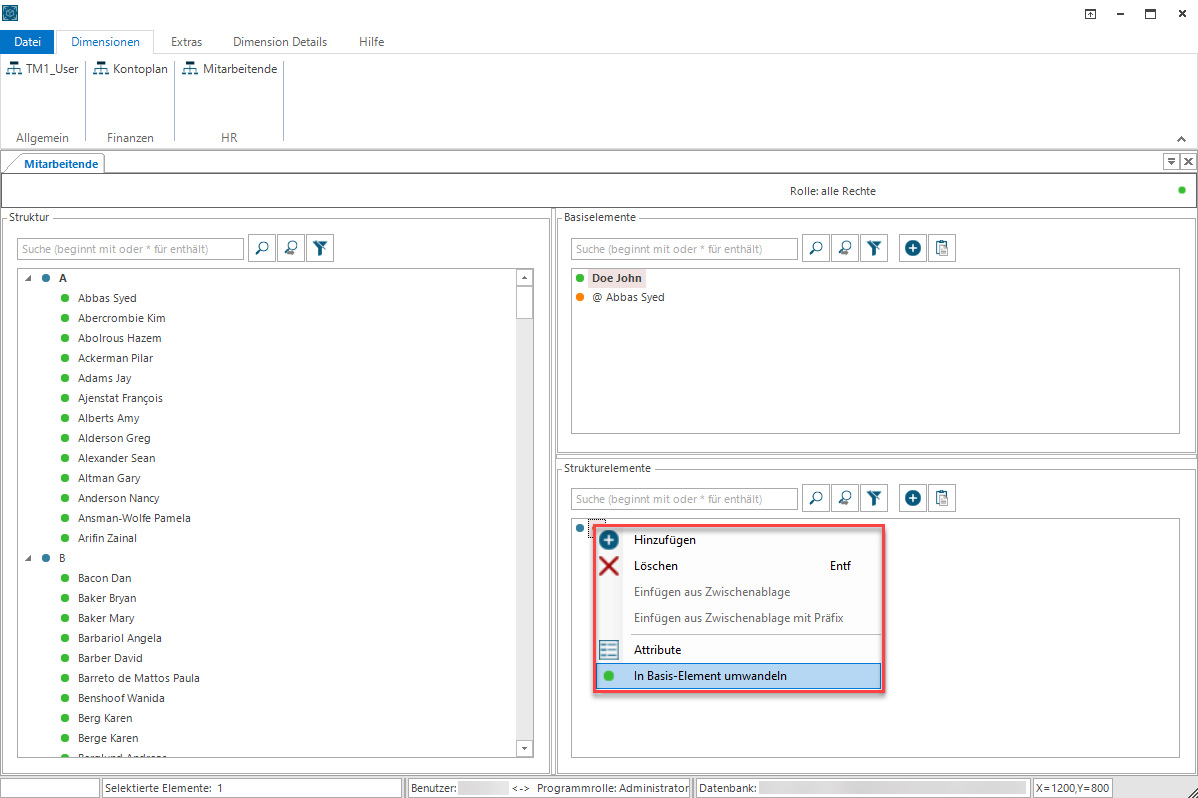Close the Mitarbeitende document tab panel
Screen dimensions: 1198x798
[x=1188, y=161]
